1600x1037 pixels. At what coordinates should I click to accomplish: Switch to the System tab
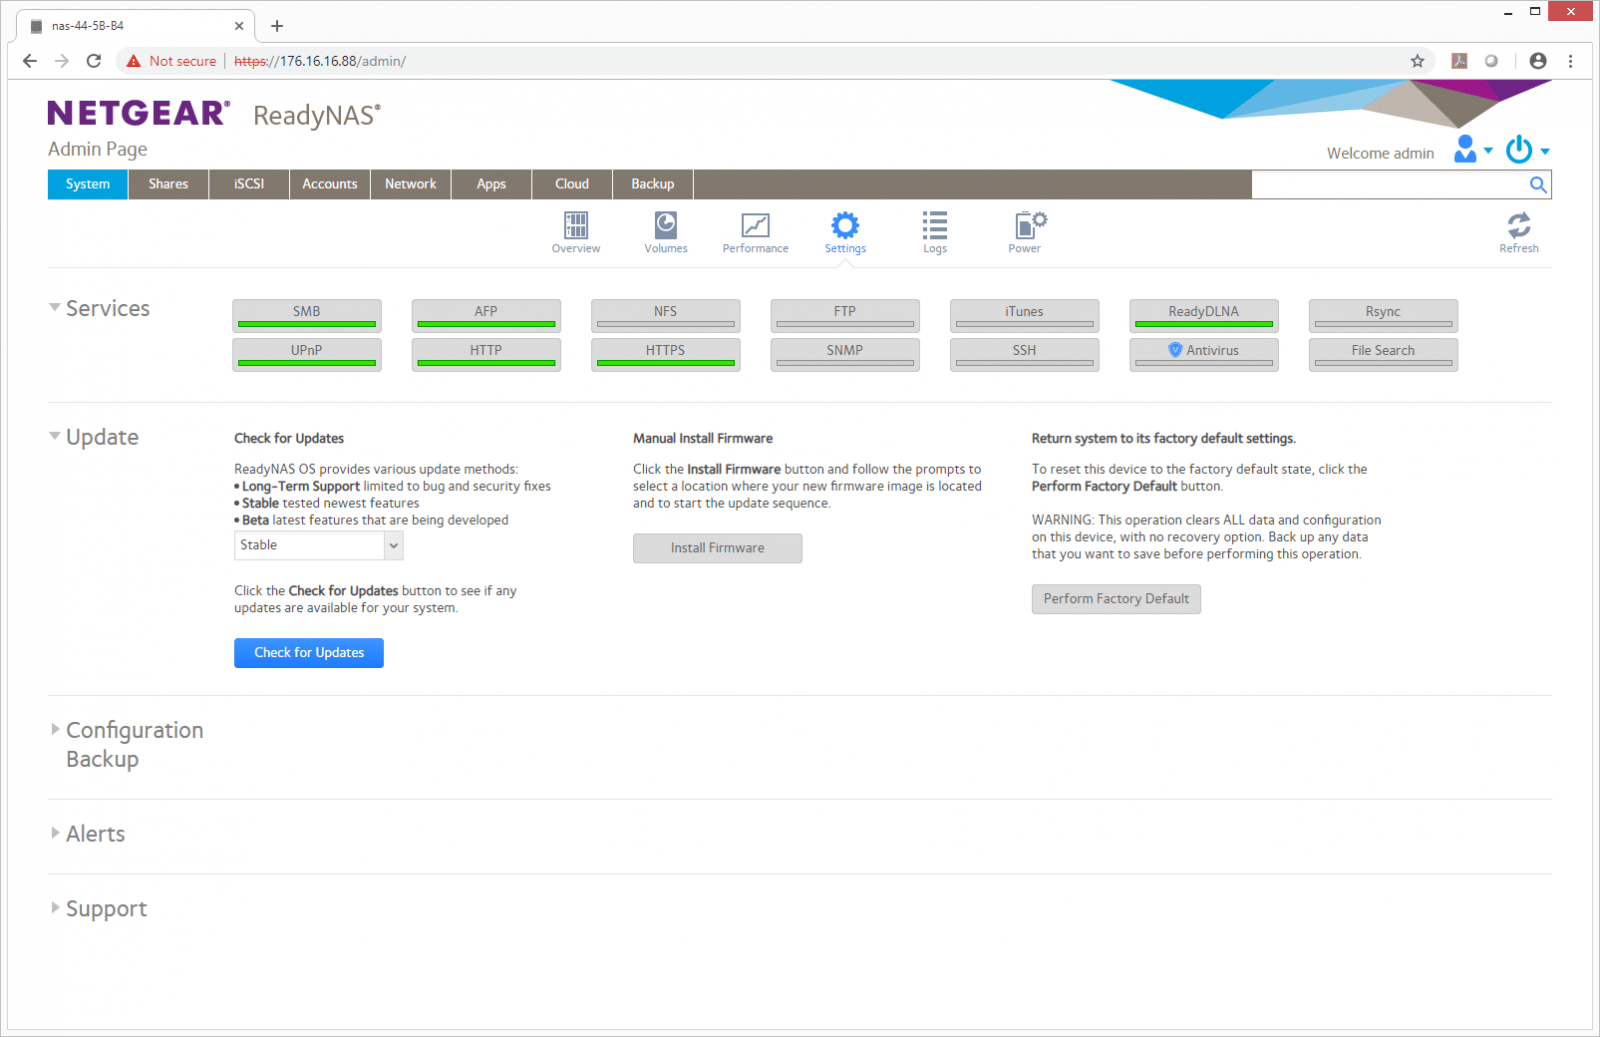coord(88,184)
